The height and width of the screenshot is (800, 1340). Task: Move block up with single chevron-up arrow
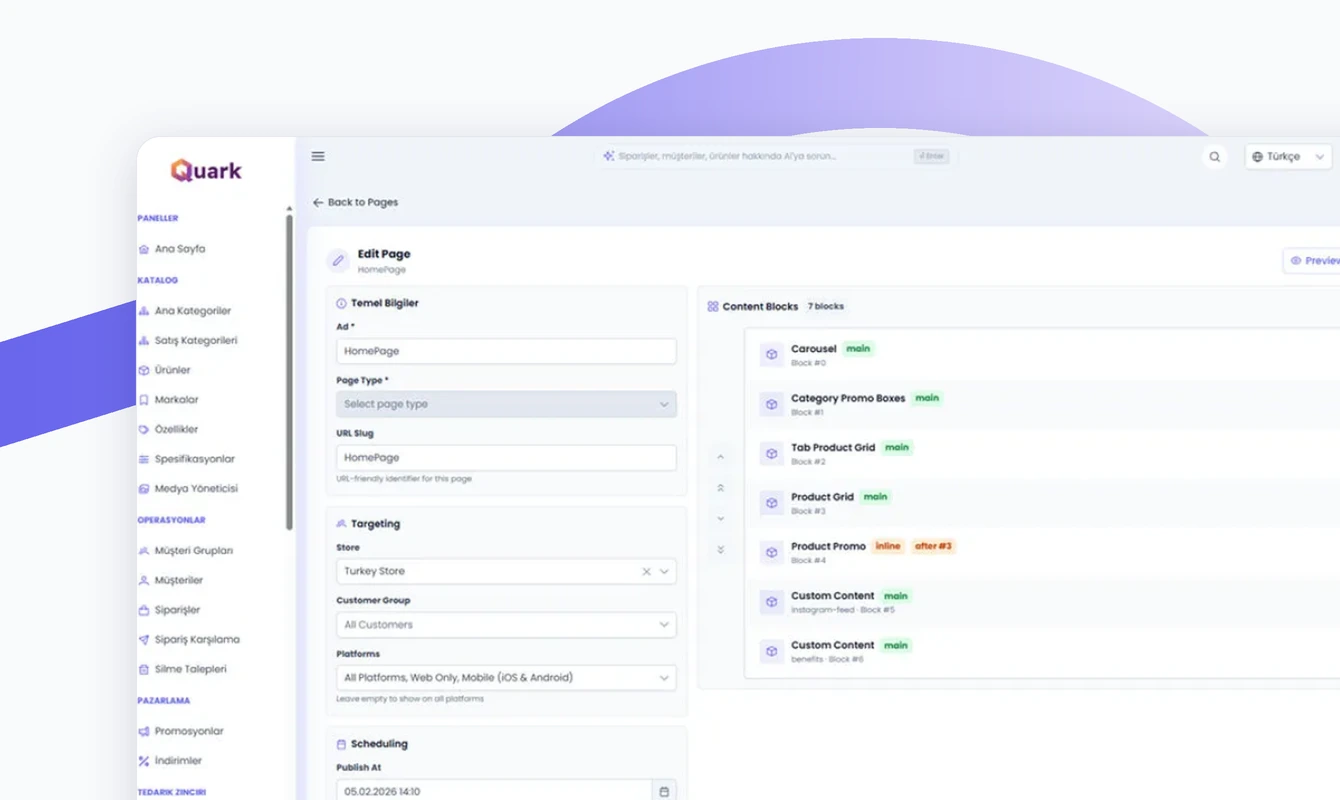720,457
